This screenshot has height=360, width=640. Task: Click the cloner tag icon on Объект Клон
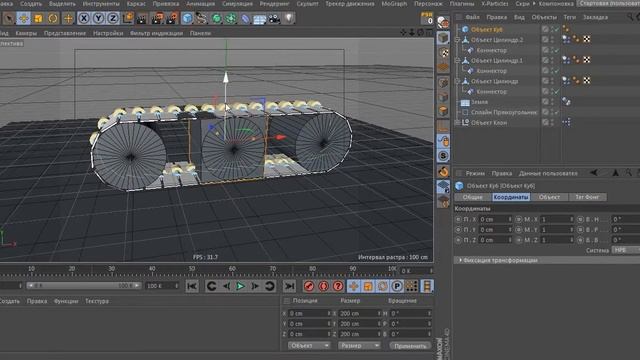(566, 122)
